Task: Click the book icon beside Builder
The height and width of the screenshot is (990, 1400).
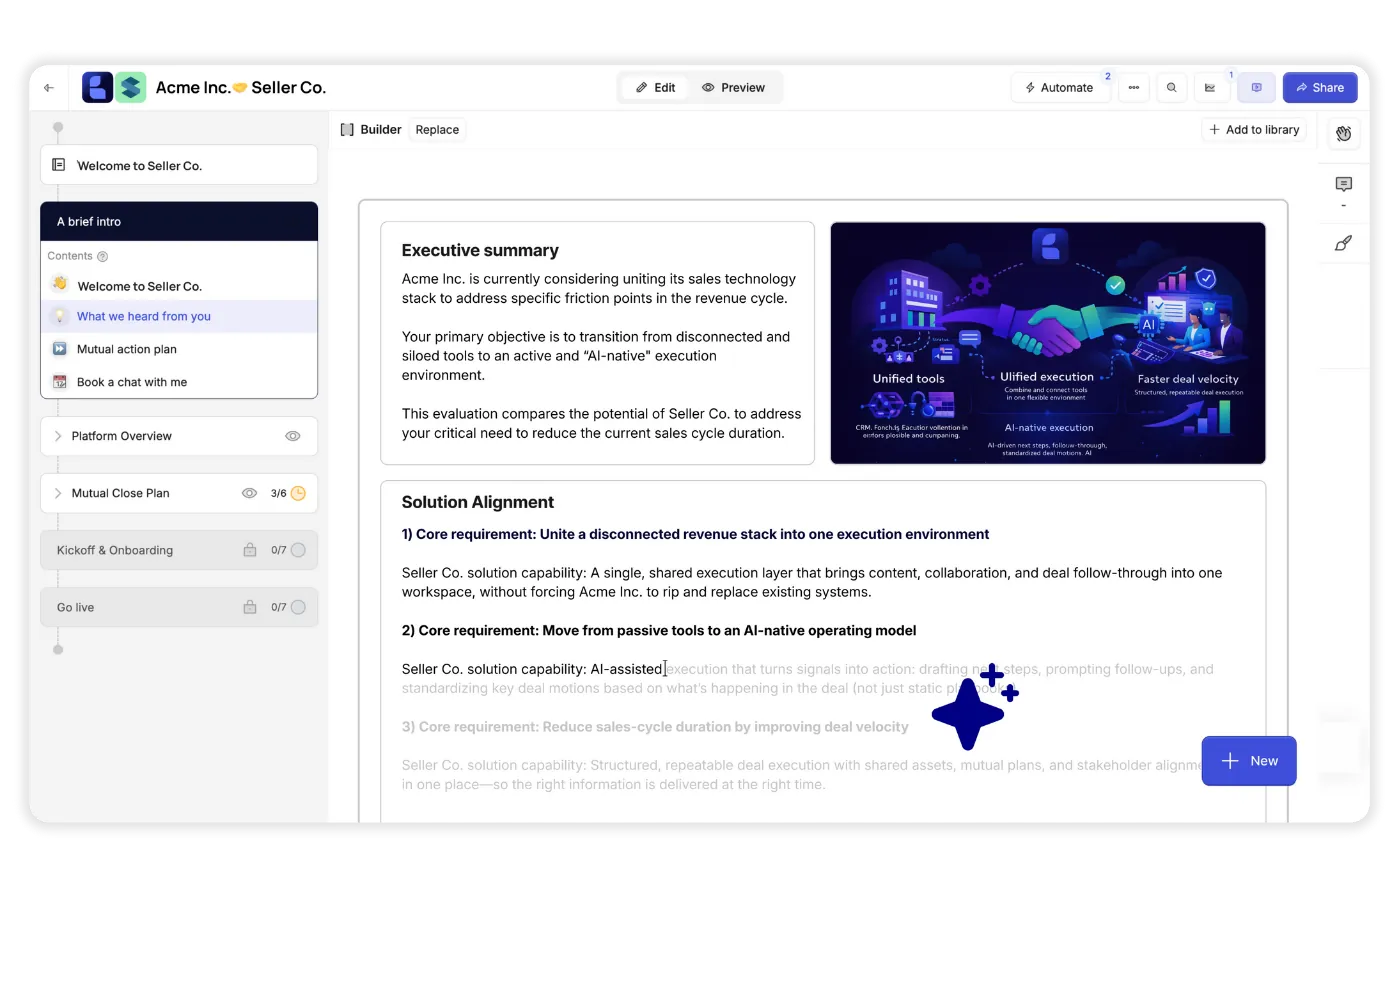Action: (x=347, y=130)
